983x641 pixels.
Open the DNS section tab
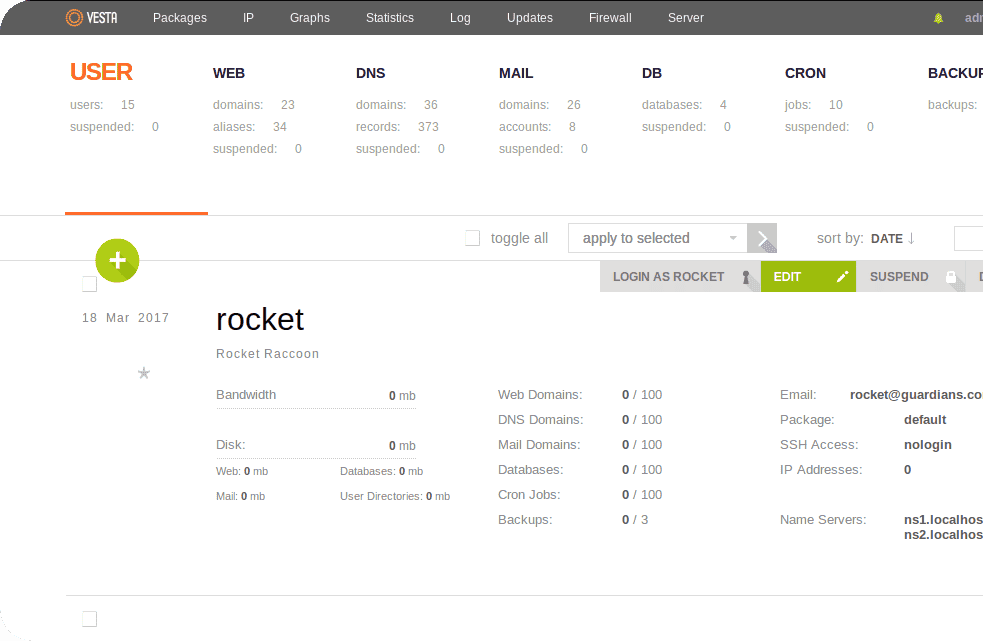click(370, 73)
